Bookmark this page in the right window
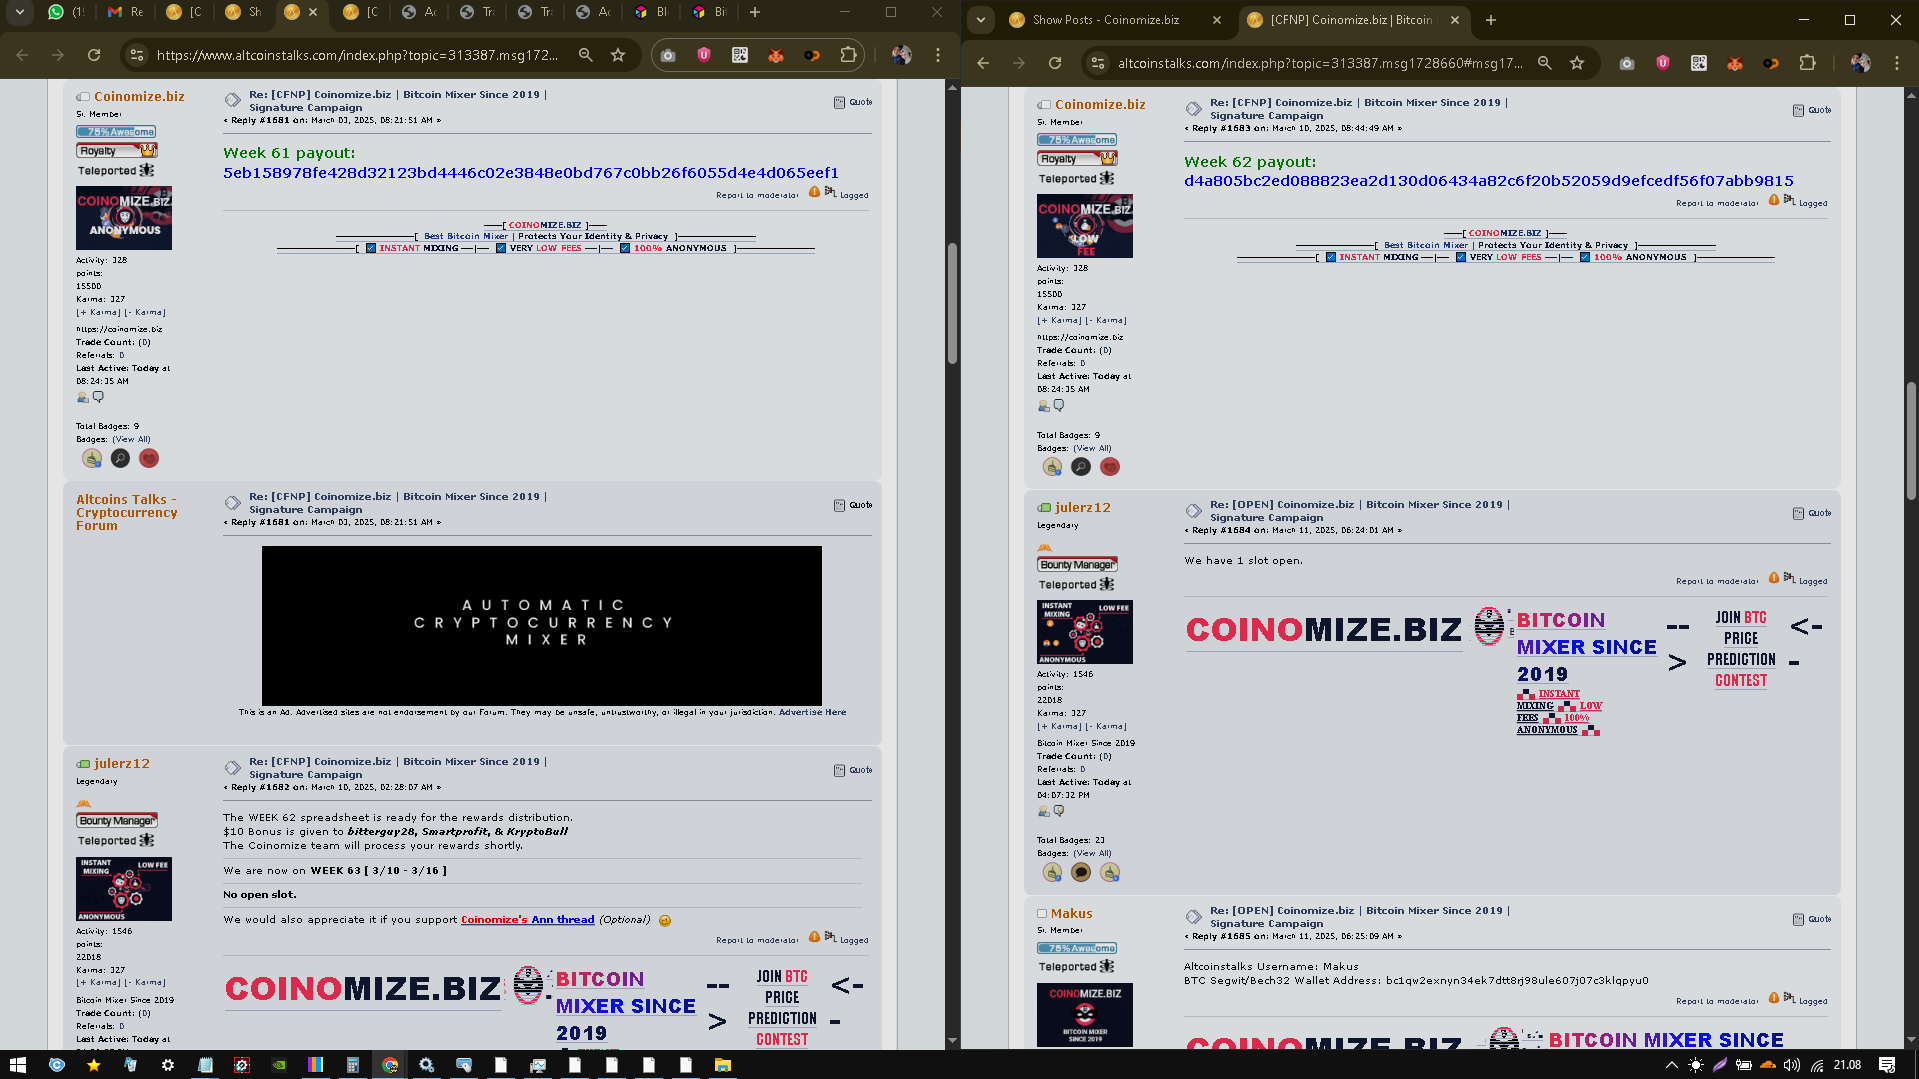The height and width of the screenshot is (1079, 1919). [1577, 63]
